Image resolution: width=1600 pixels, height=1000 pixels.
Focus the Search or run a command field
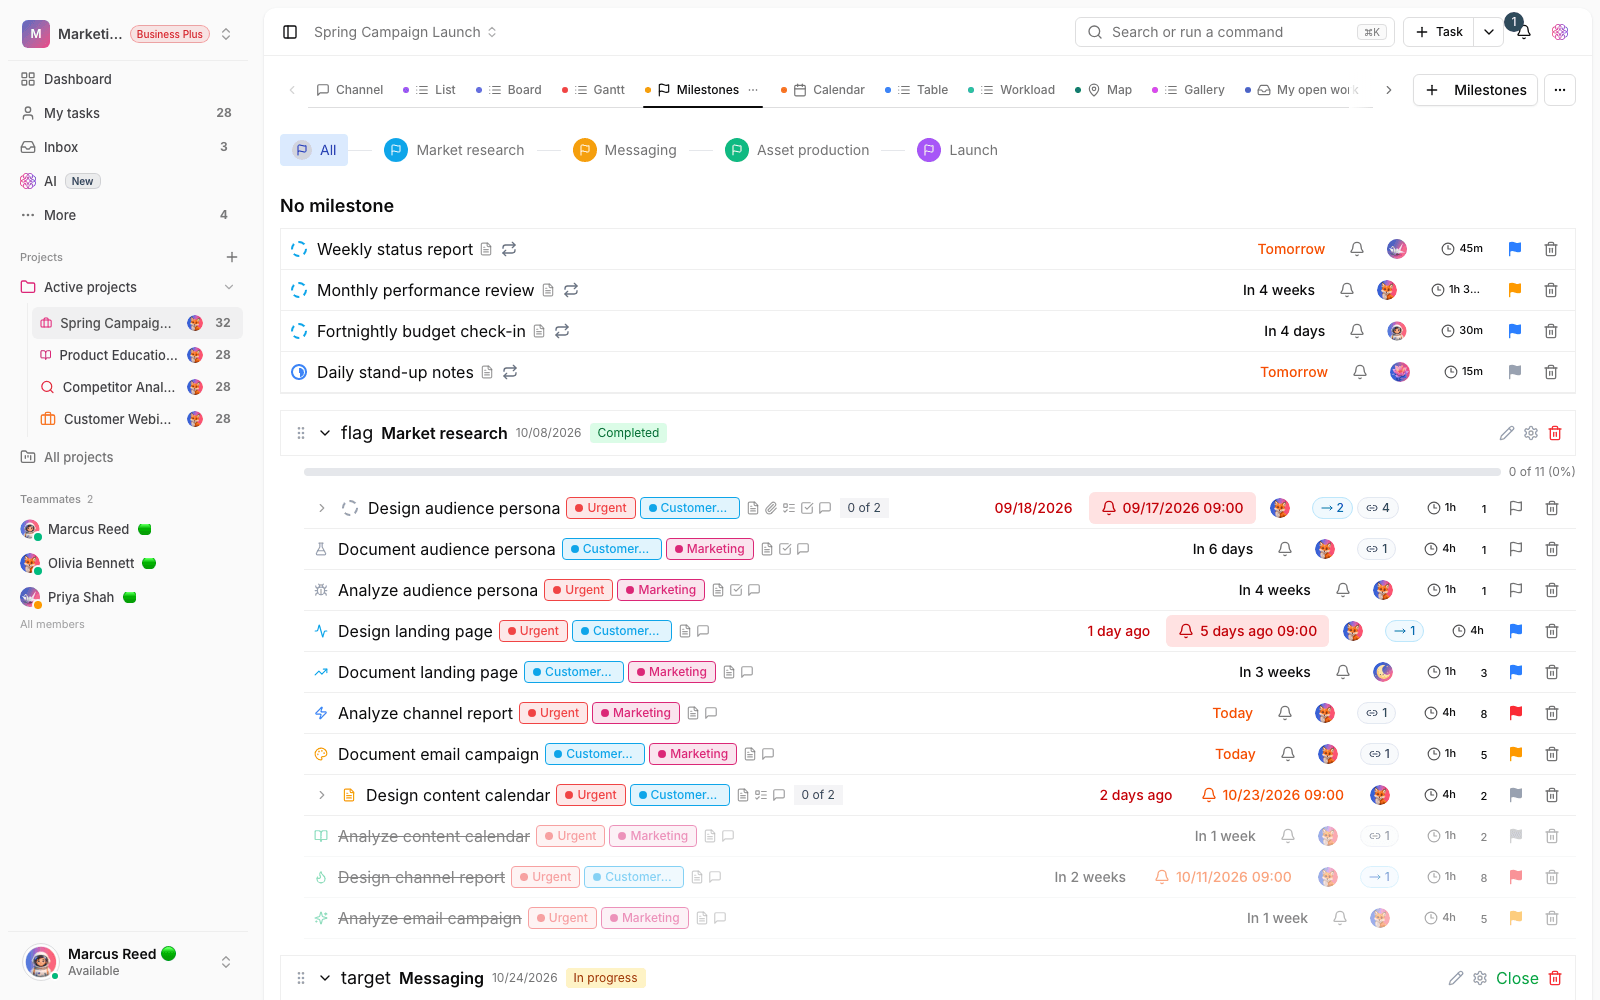1235,32
